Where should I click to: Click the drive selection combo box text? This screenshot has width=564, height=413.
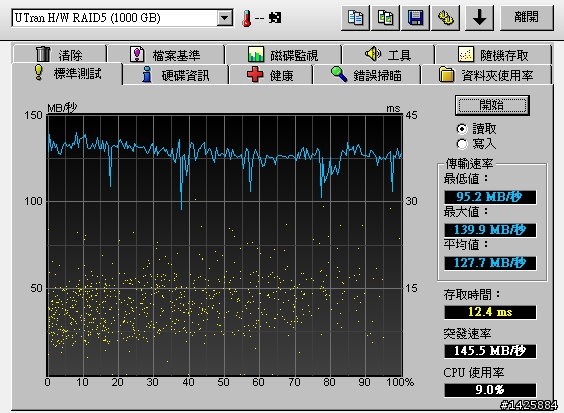(114, 18)
